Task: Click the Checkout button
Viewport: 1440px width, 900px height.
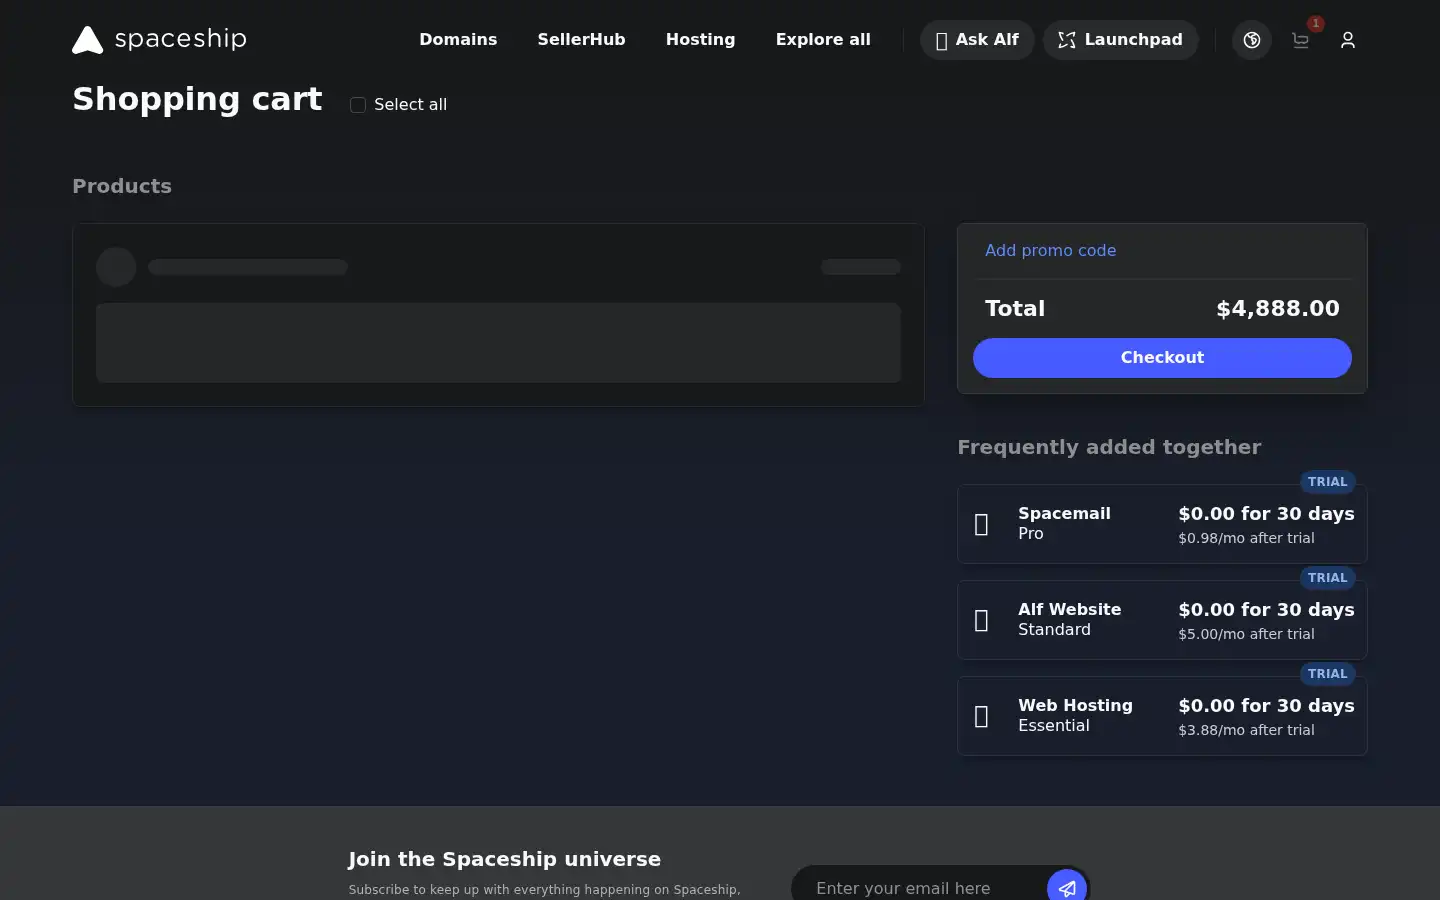Action: 1162,358
